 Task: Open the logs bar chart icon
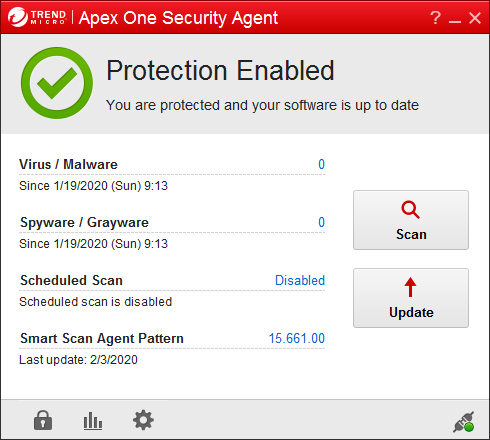[x=93, y=421]
